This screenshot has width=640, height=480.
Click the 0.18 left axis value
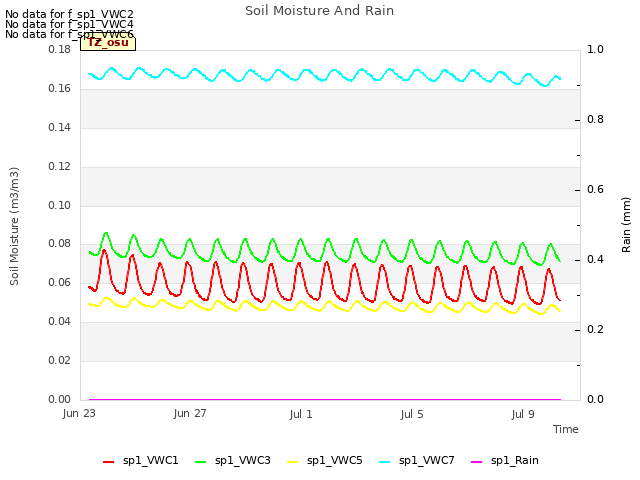[x=60, y=49]
